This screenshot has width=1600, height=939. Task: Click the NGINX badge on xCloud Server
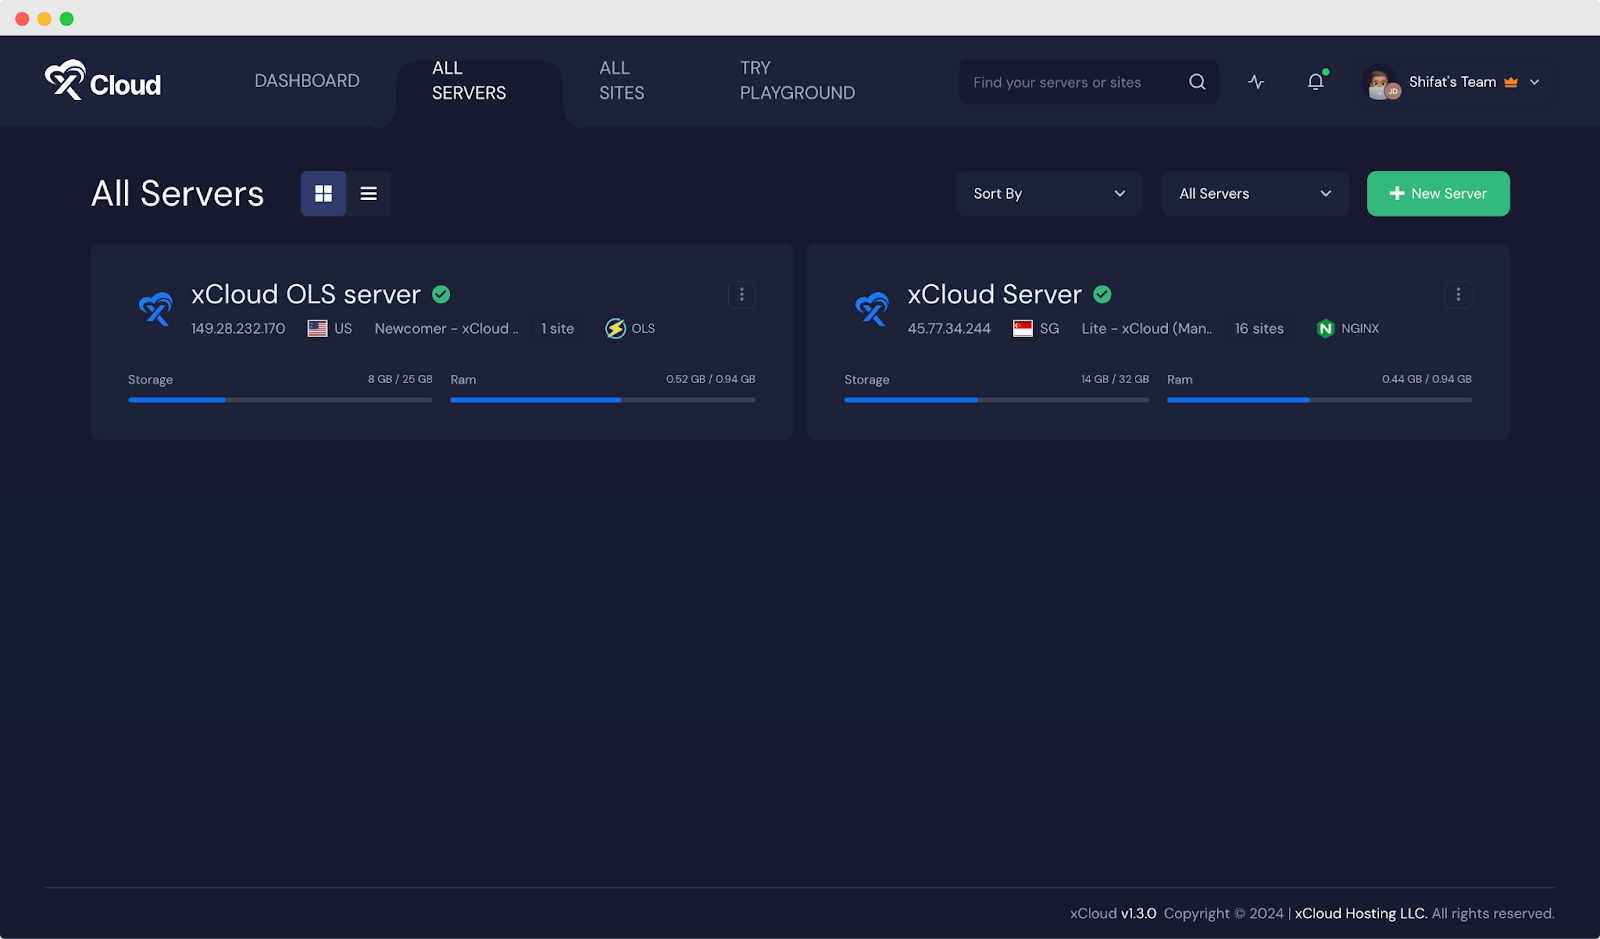pyautogui.click(x=1347, y=328)
